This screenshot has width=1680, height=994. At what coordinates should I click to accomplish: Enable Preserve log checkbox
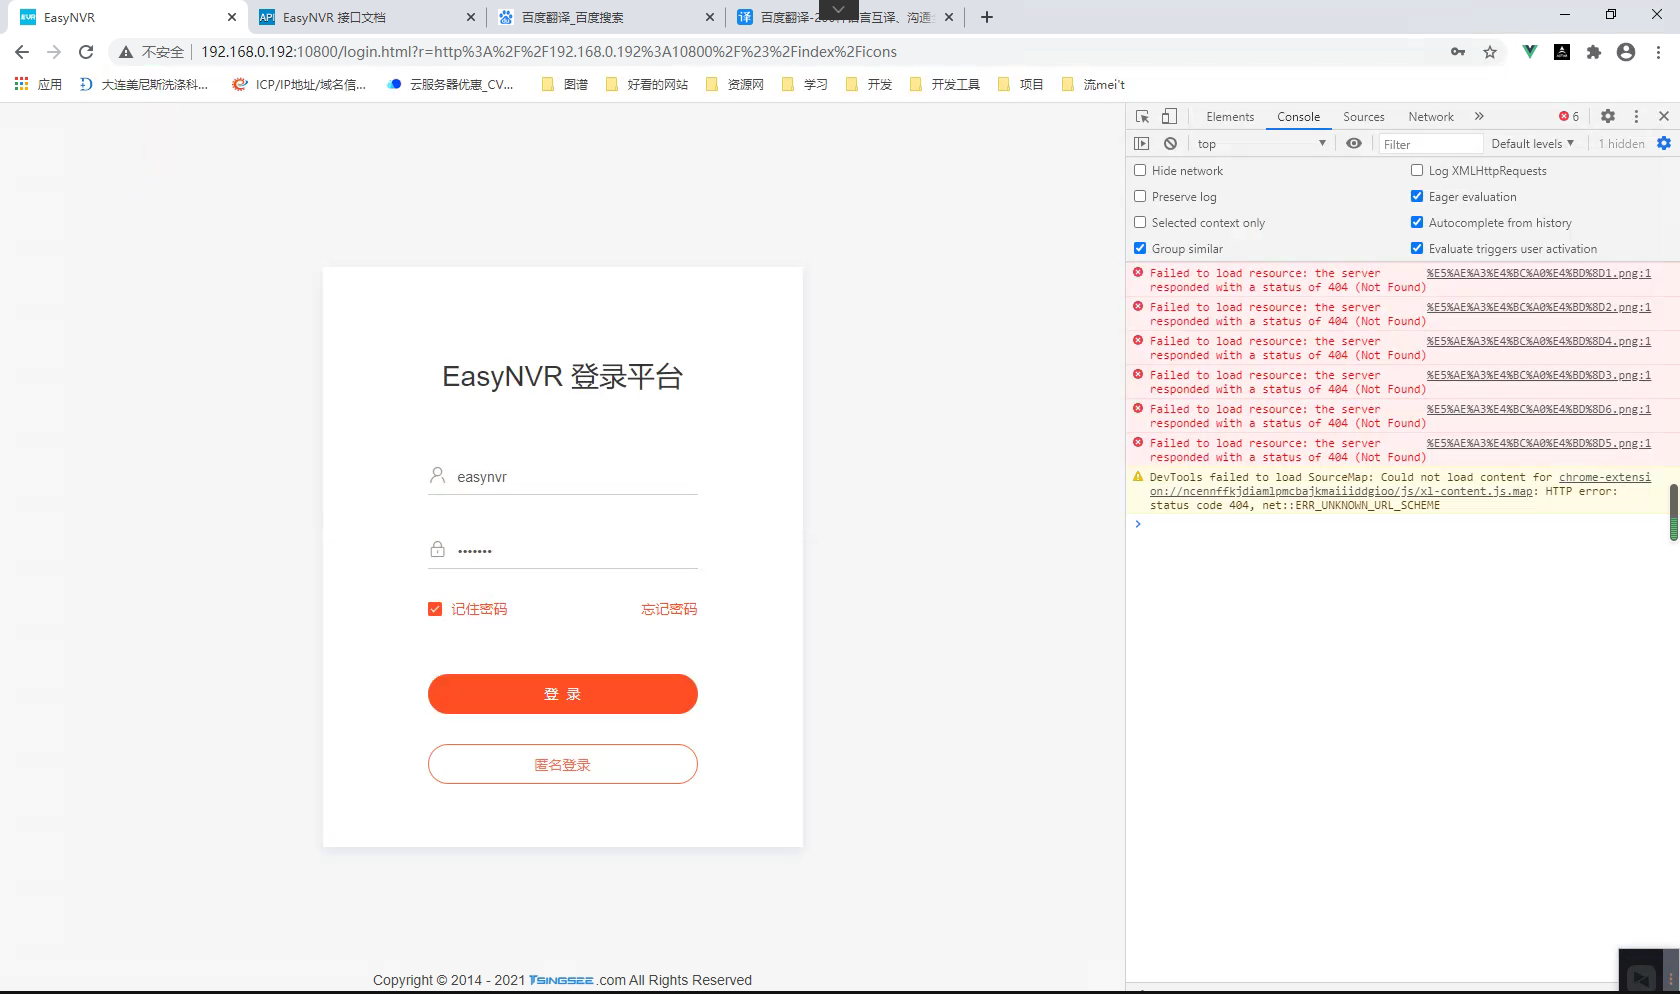pyautogui.click(x=1140, y=196)
